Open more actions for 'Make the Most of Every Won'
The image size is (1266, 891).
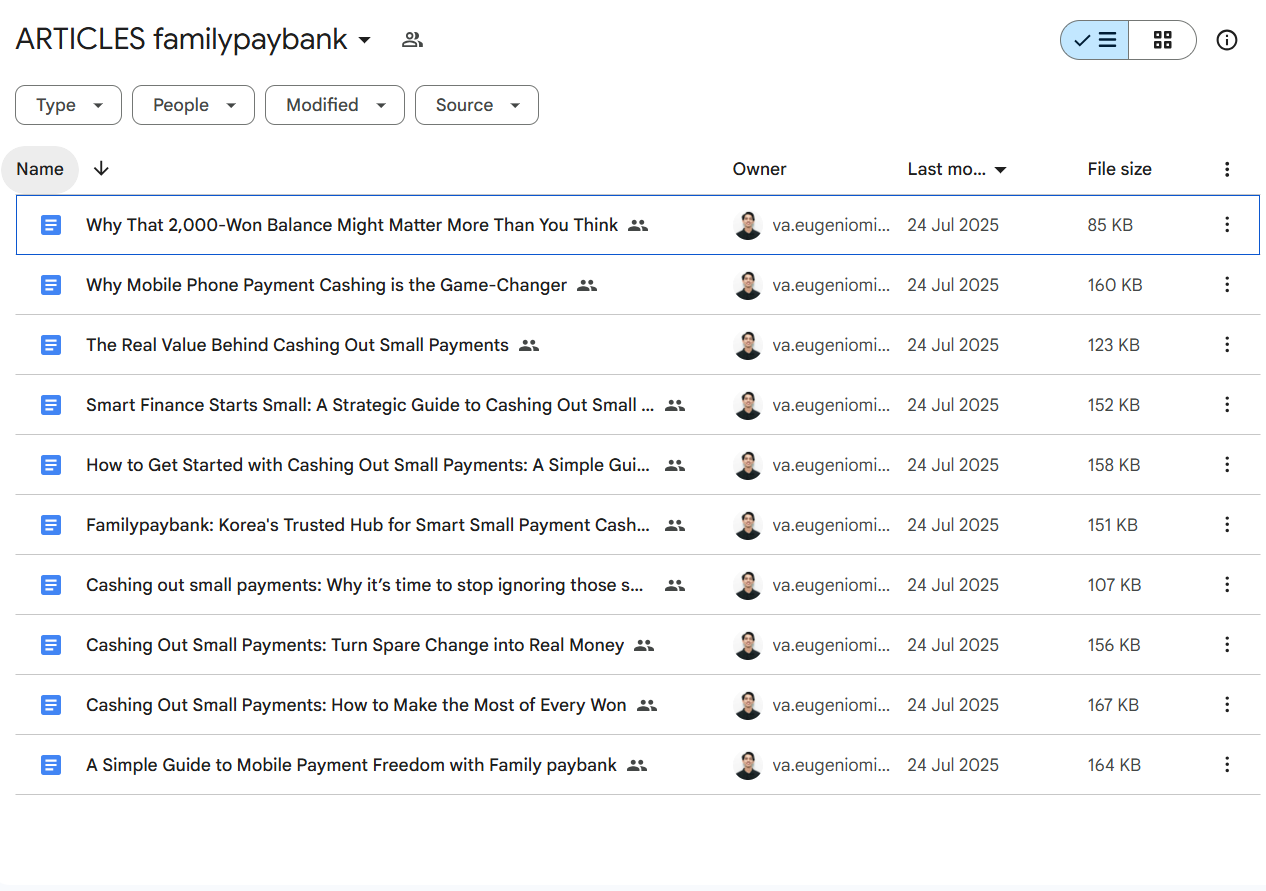[x=1227, y=705]
